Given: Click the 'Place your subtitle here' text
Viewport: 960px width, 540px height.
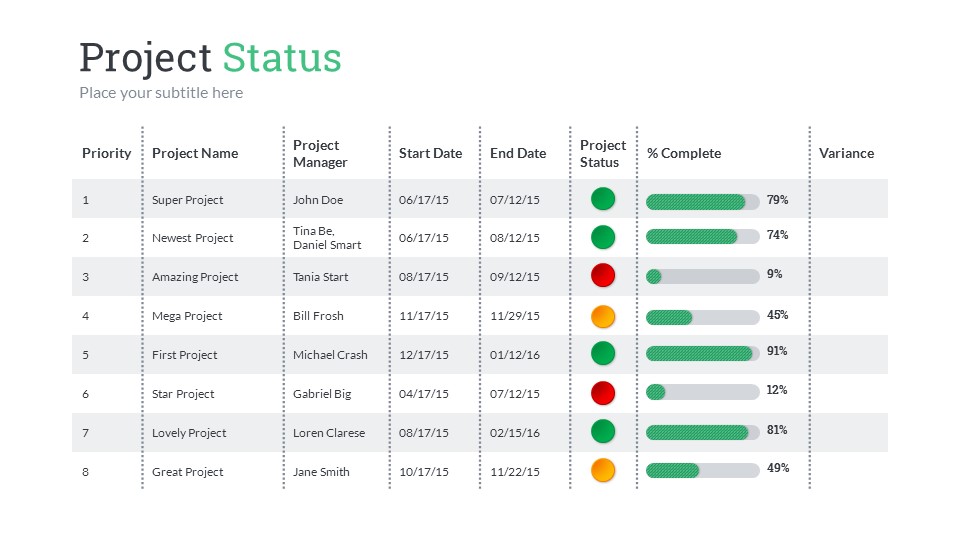Looking at the screenshot, I should 161,93.
